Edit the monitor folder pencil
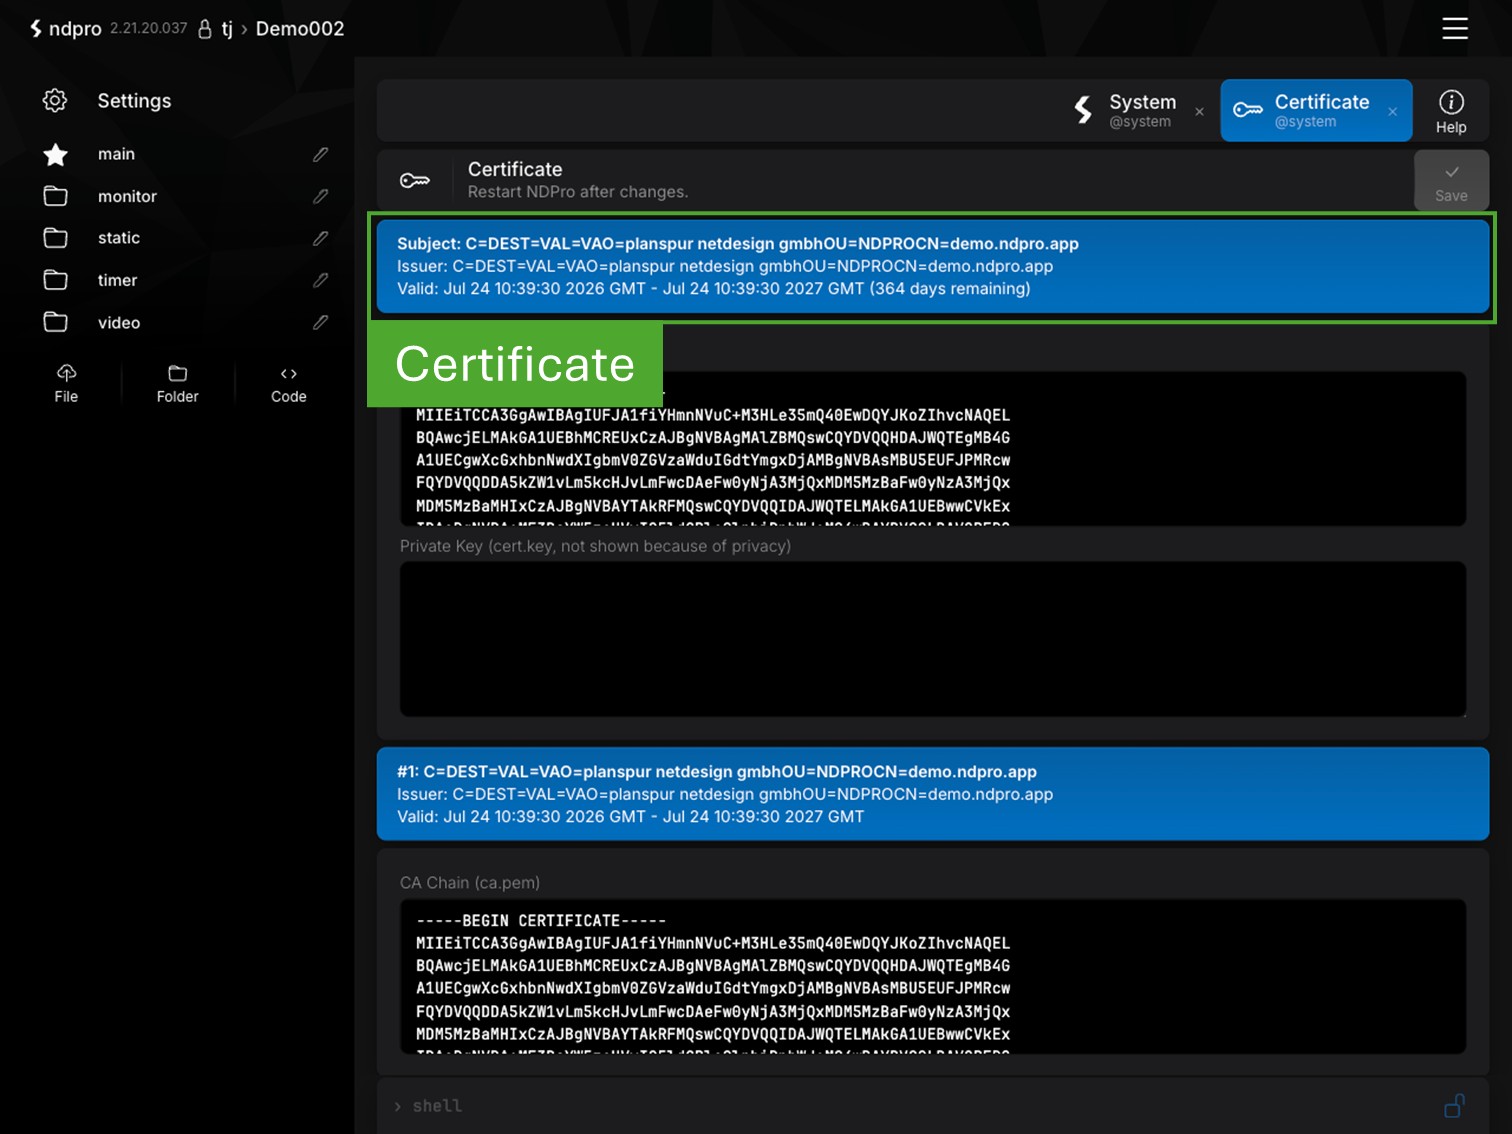Viewport: 1512px width, 1134px height. (x=320, y=196)
